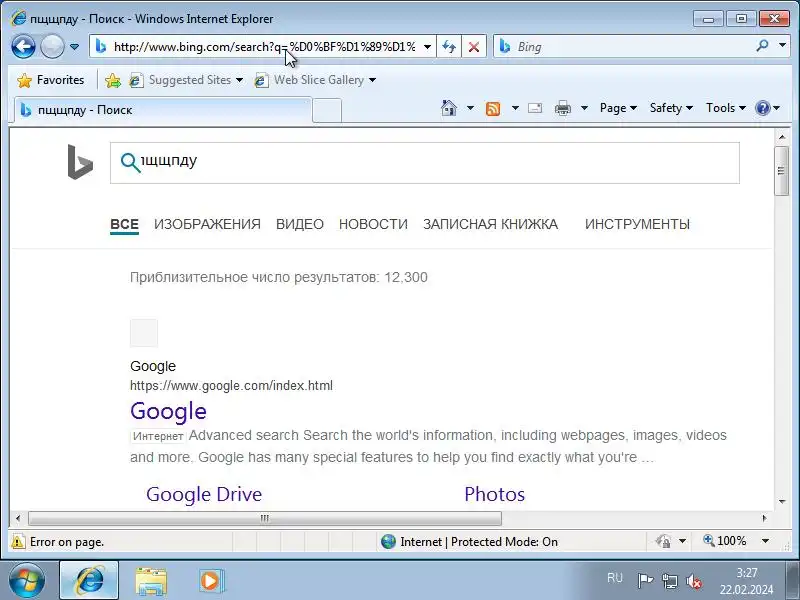800x600 pixels.
Task: Open the ИНСТРУМЕНТЫ search tools
Action: tap(637, 224)
